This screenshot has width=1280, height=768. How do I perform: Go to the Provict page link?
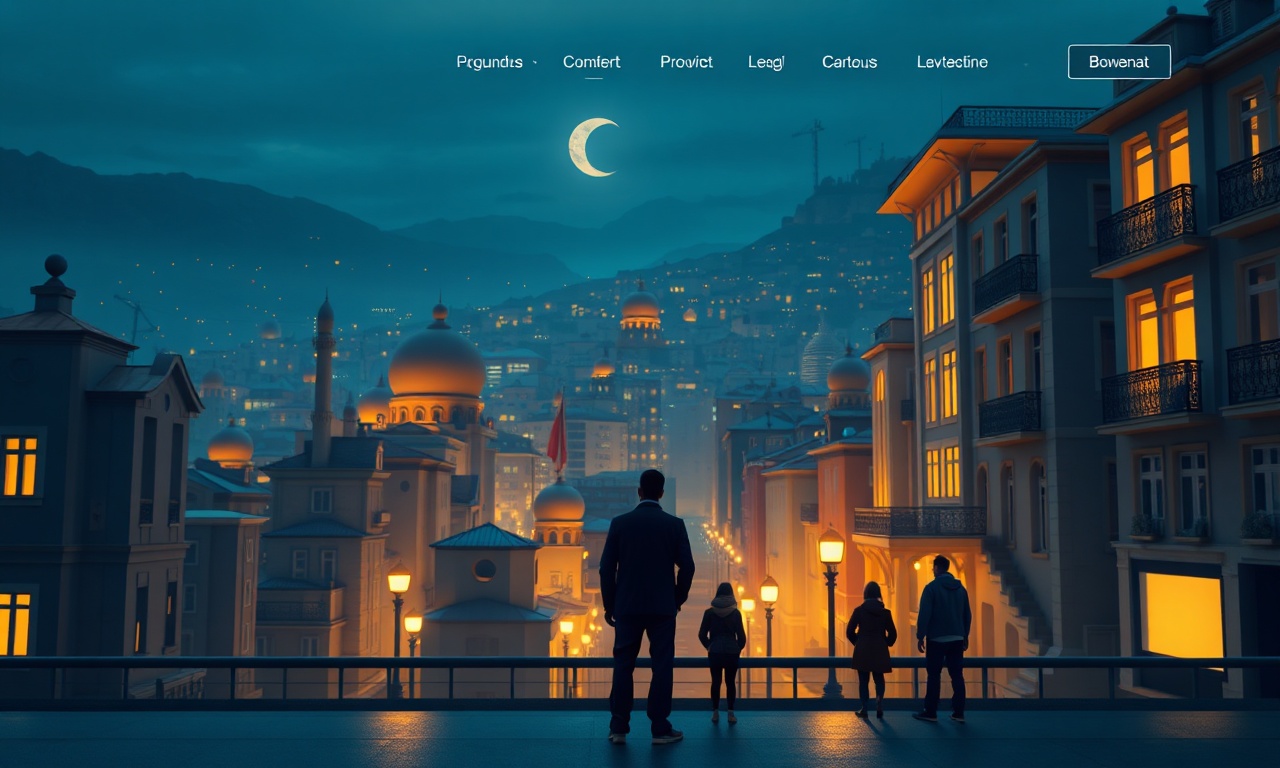pyautogui.click(x=686, y=62)
